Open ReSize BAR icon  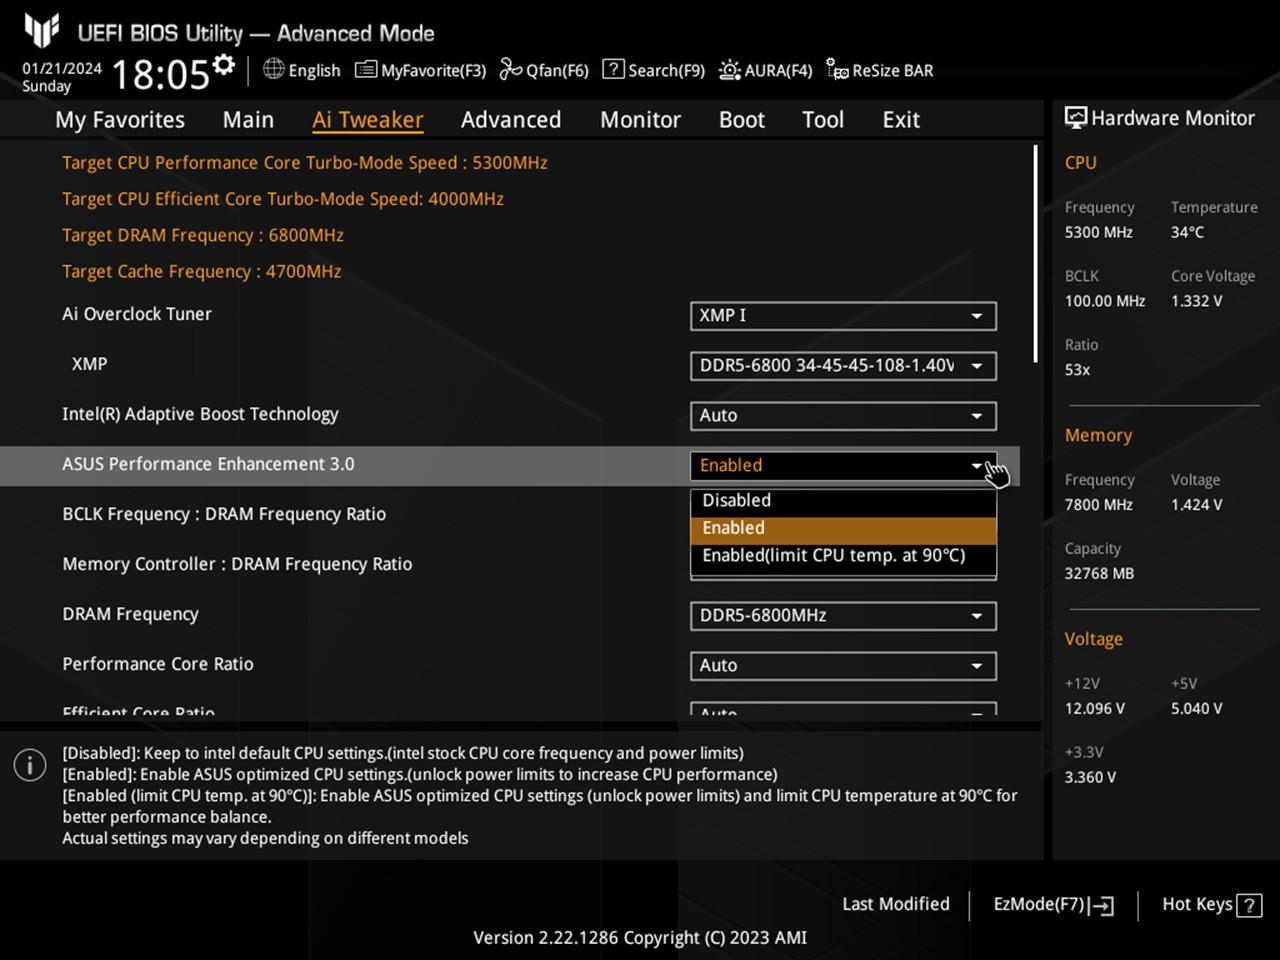point(837,69)
